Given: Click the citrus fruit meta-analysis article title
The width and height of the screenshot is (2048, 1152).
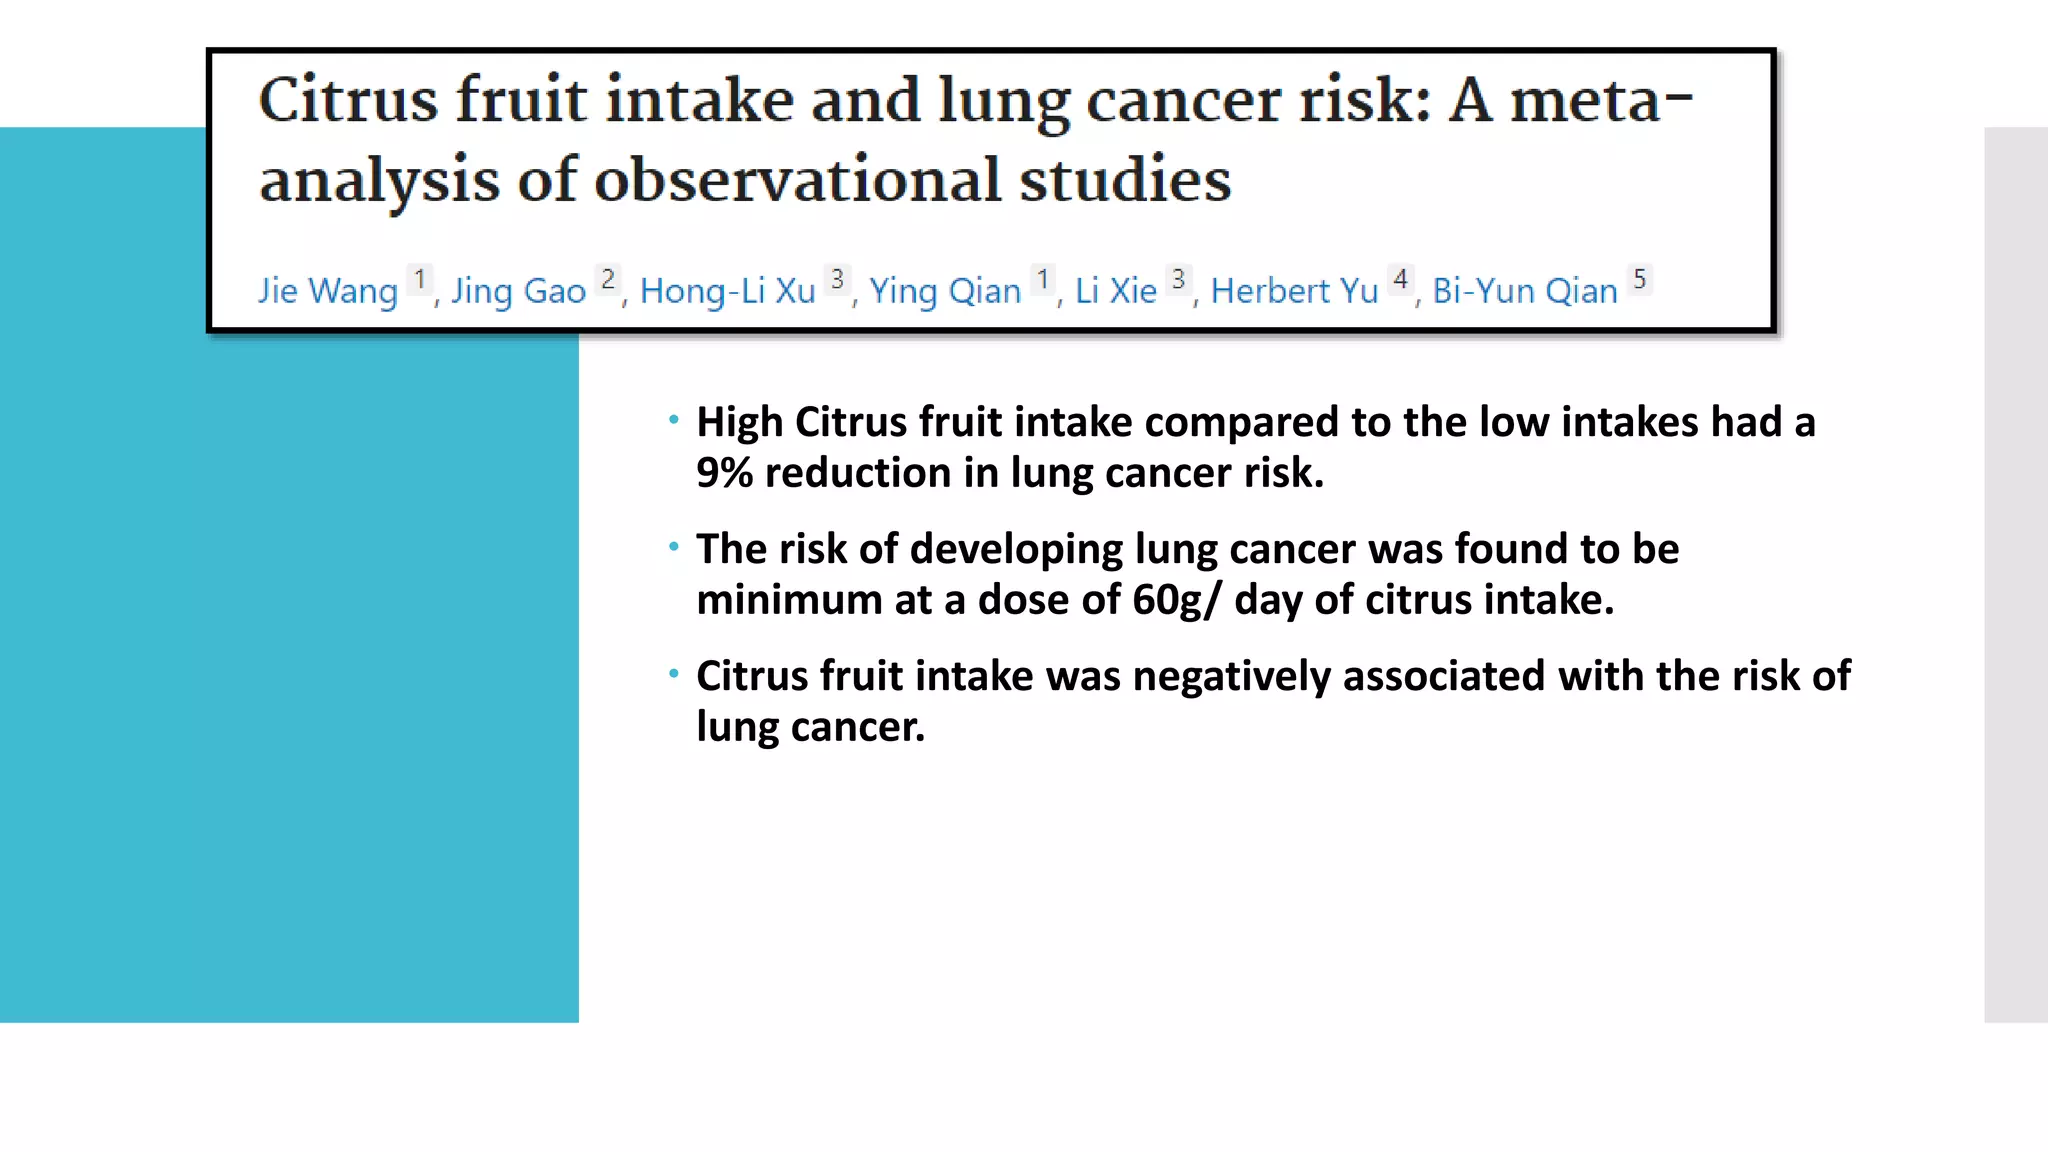Looking at the screenshot, I should (975, 139).
